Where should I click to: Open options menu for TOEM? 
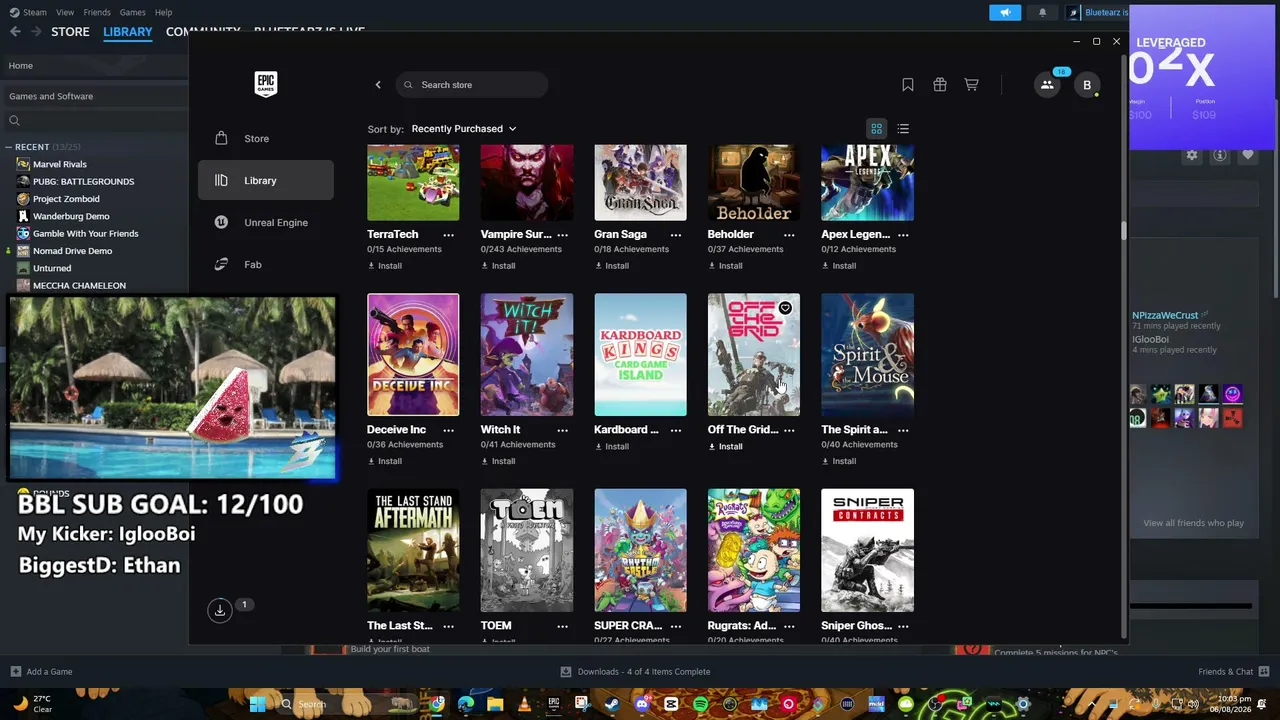click(x=562, y=626)
